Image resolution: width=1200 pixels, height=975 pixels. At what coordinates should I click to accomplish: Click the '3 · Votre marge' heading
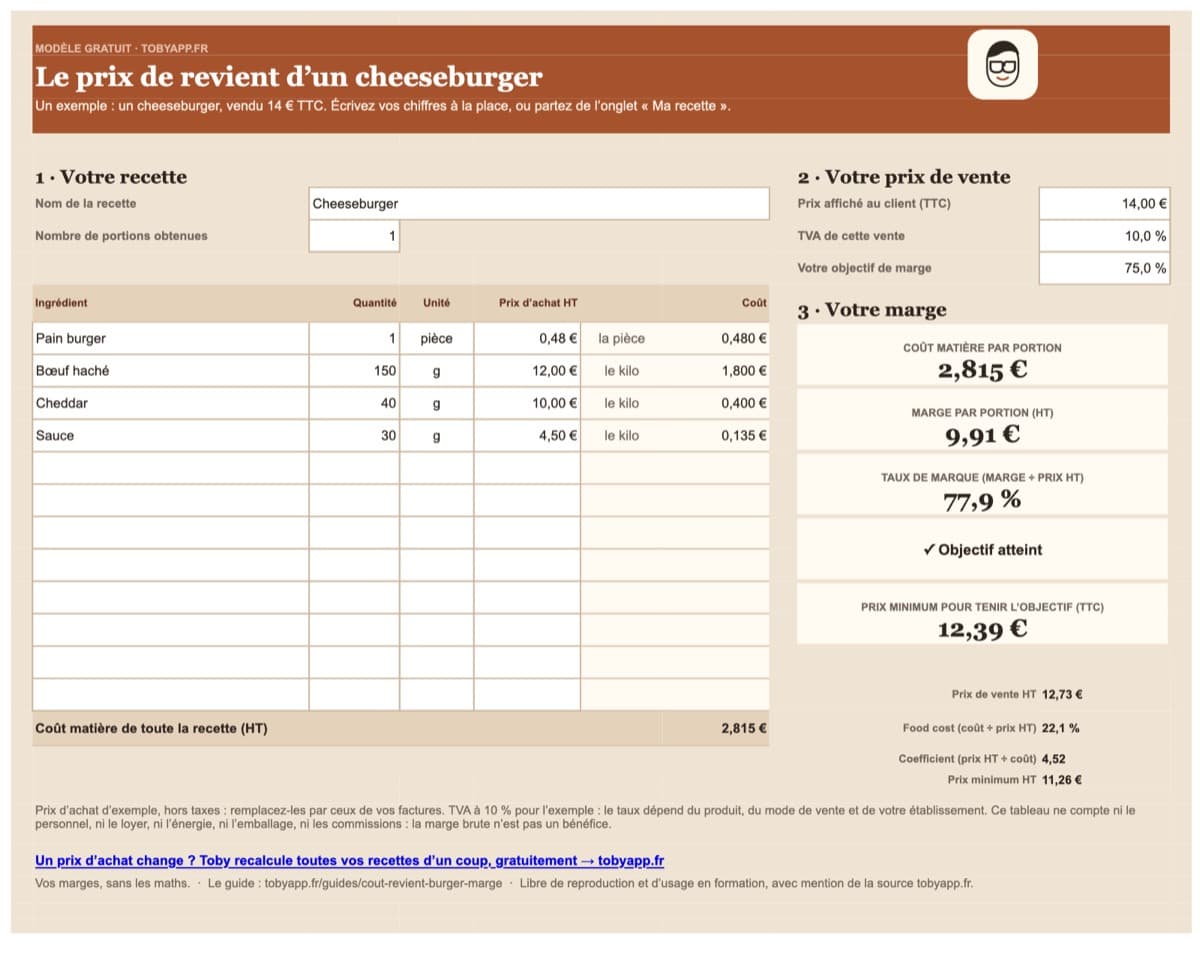(x=872, y=310)
